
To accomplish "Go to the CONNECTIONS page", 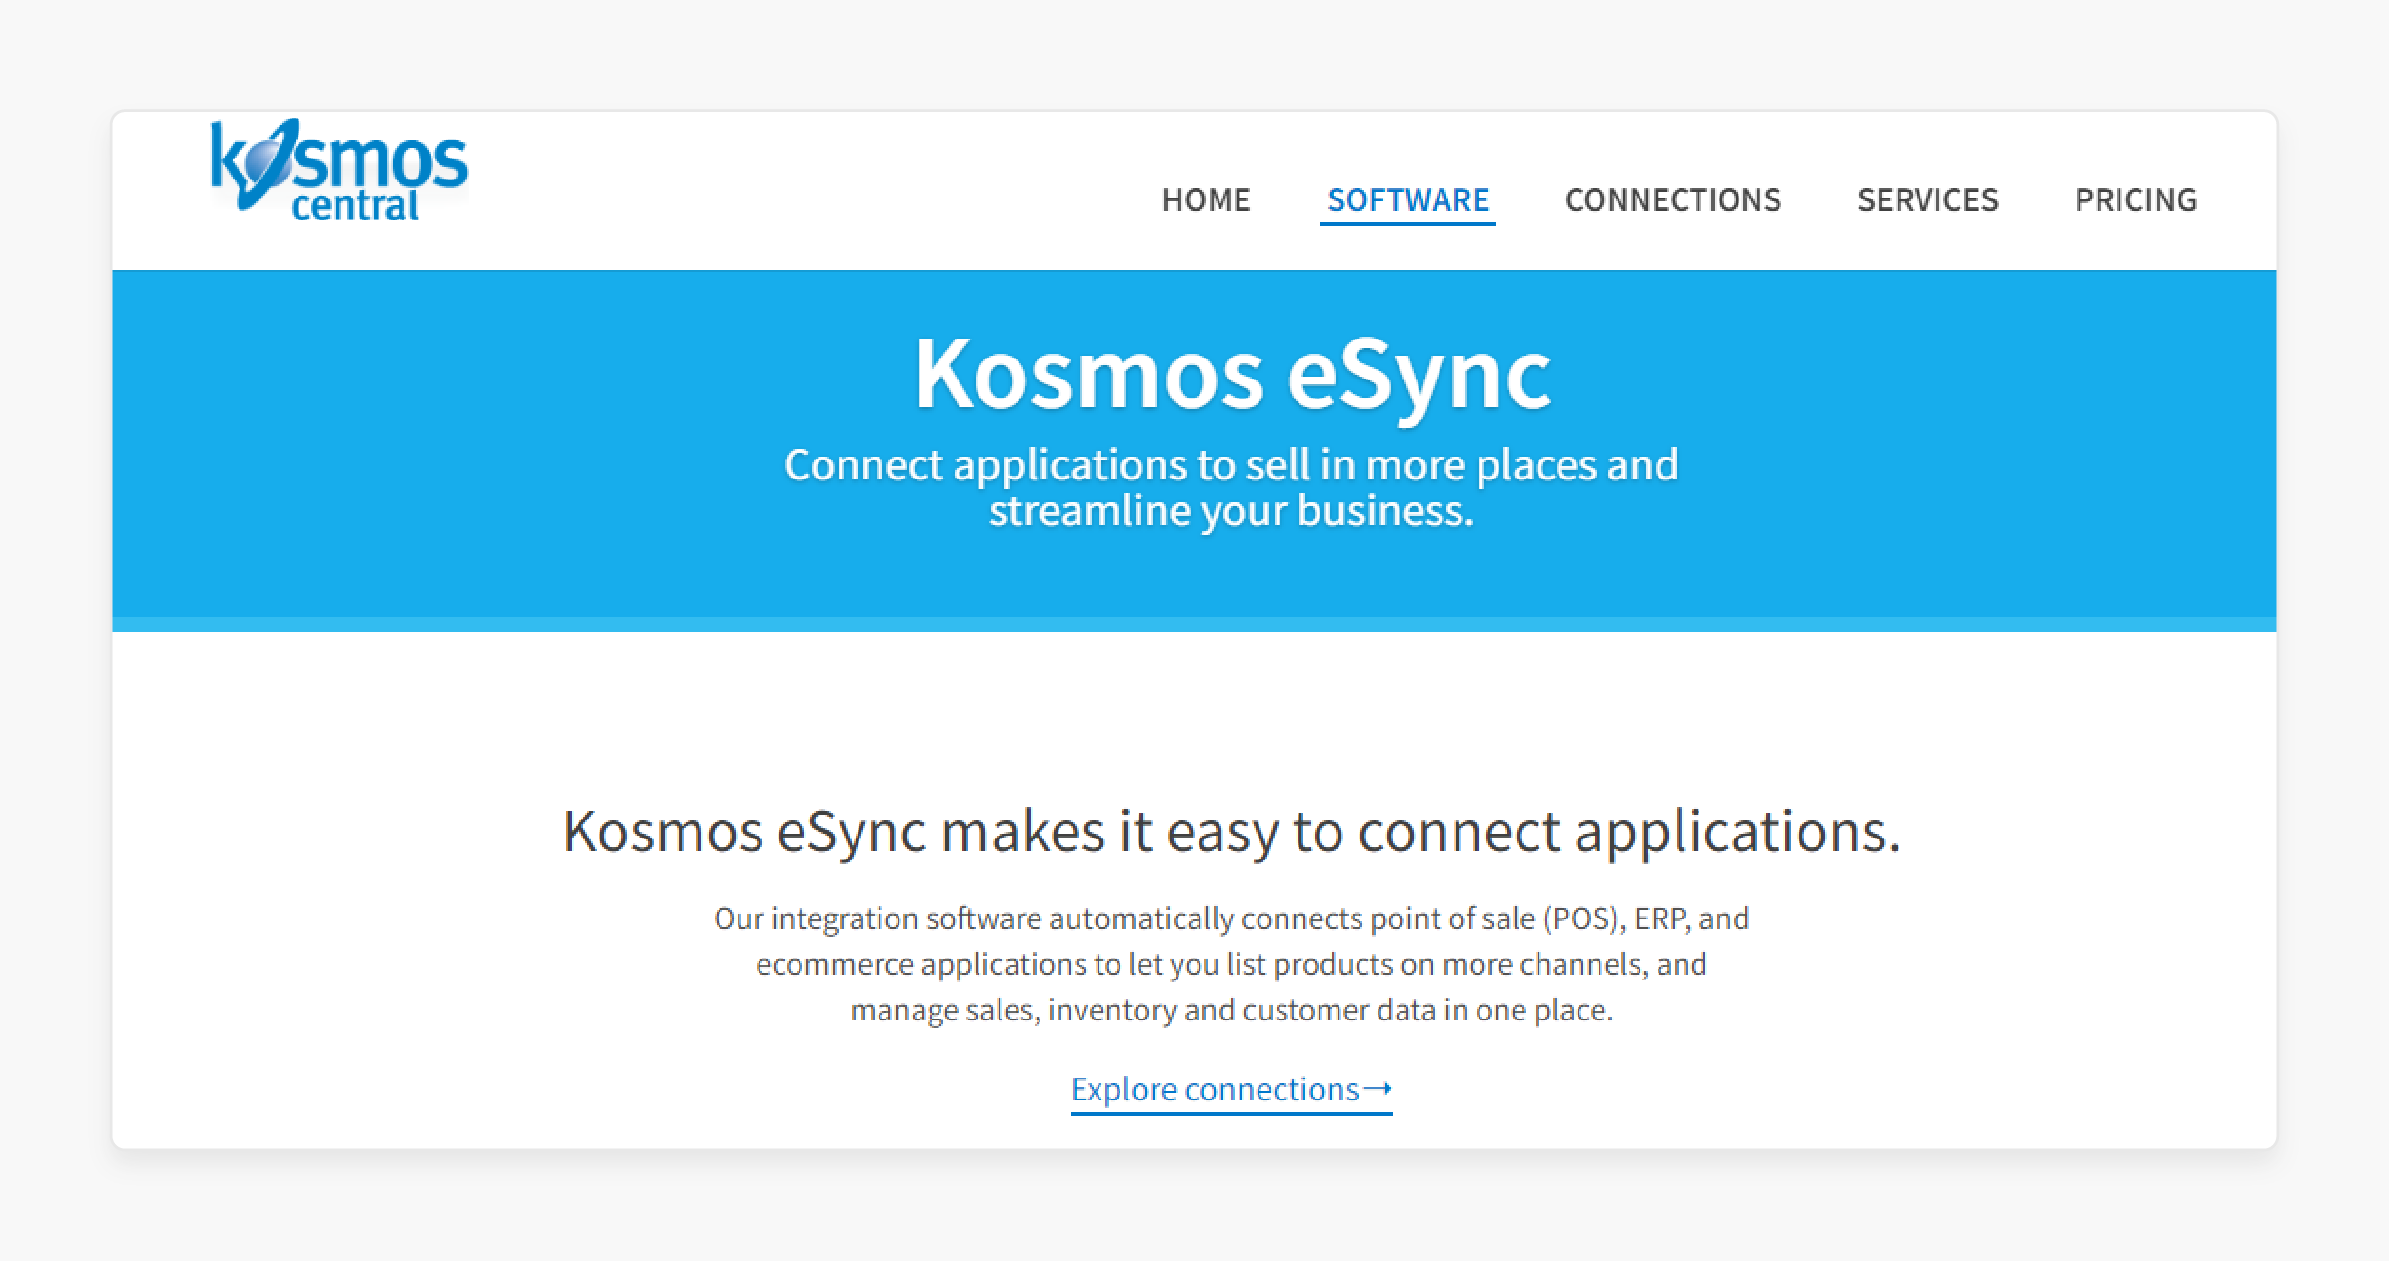I will 1673,200.
